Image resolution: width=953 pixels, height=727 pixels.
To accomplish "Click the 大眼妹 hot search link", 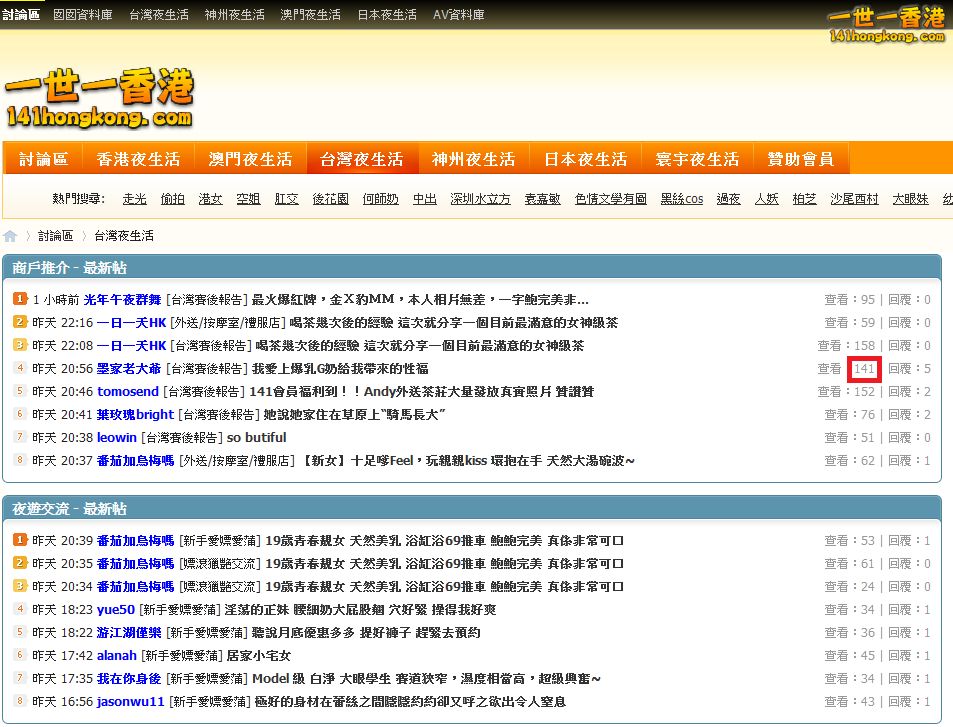I will coord(910,199).
